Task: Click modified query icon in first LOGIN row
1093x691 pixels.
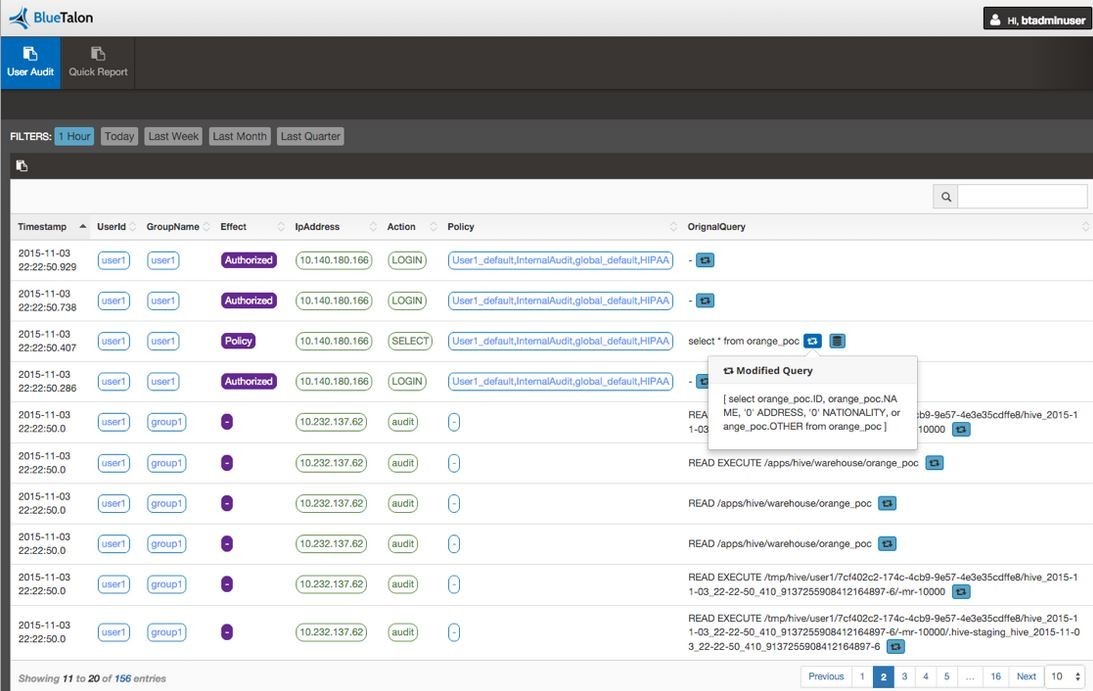Action: 705,260
